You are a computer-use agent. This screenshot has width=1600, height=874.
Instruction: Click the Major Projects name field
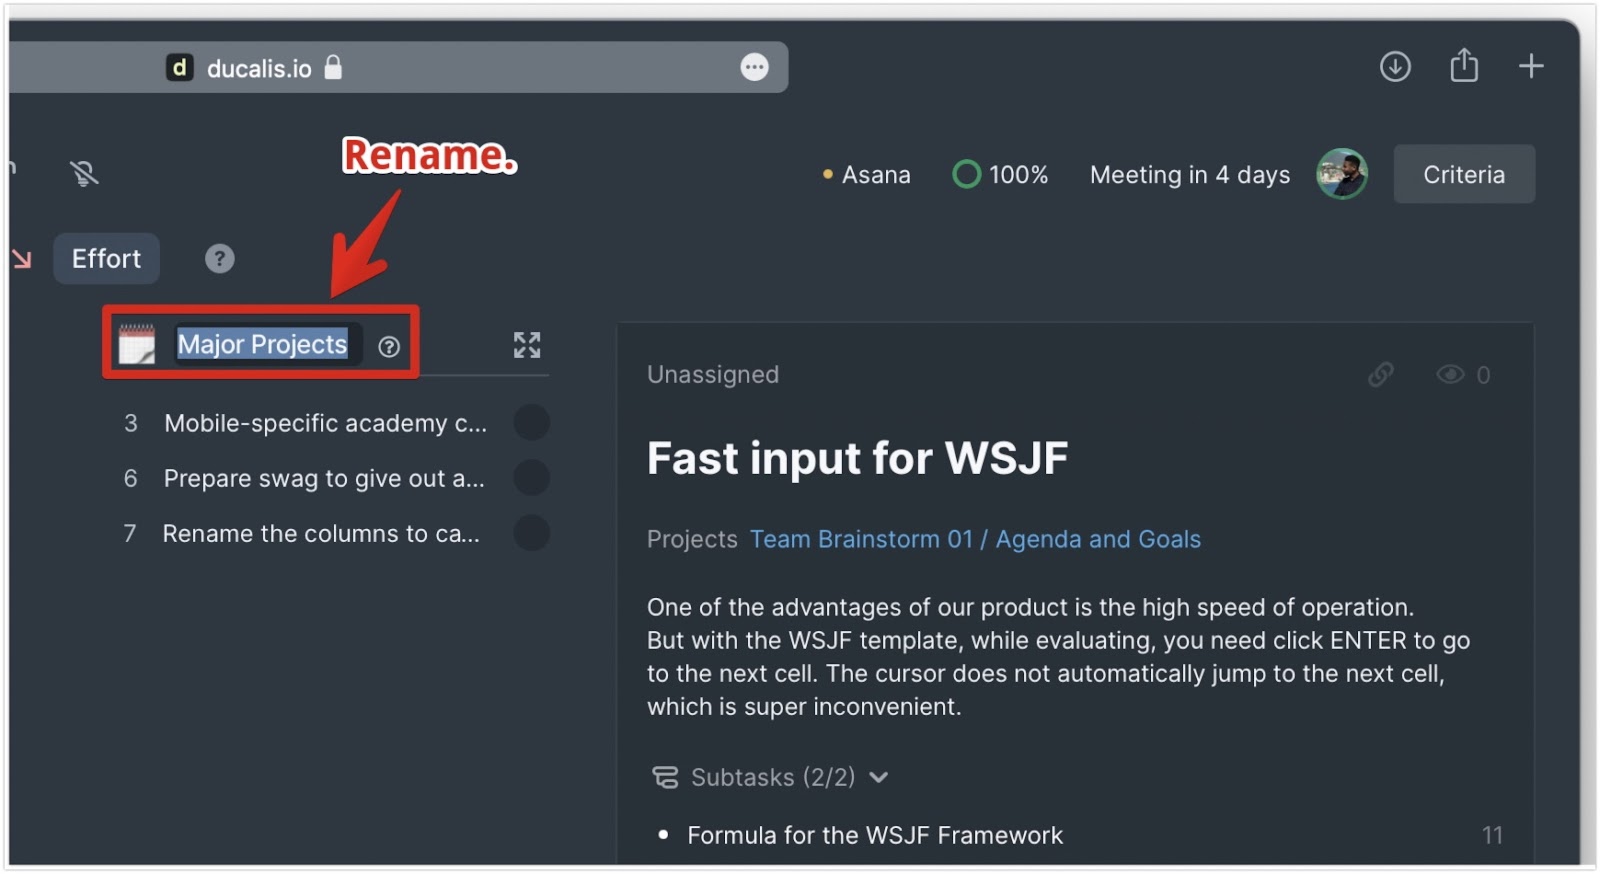tap(263, 345)
